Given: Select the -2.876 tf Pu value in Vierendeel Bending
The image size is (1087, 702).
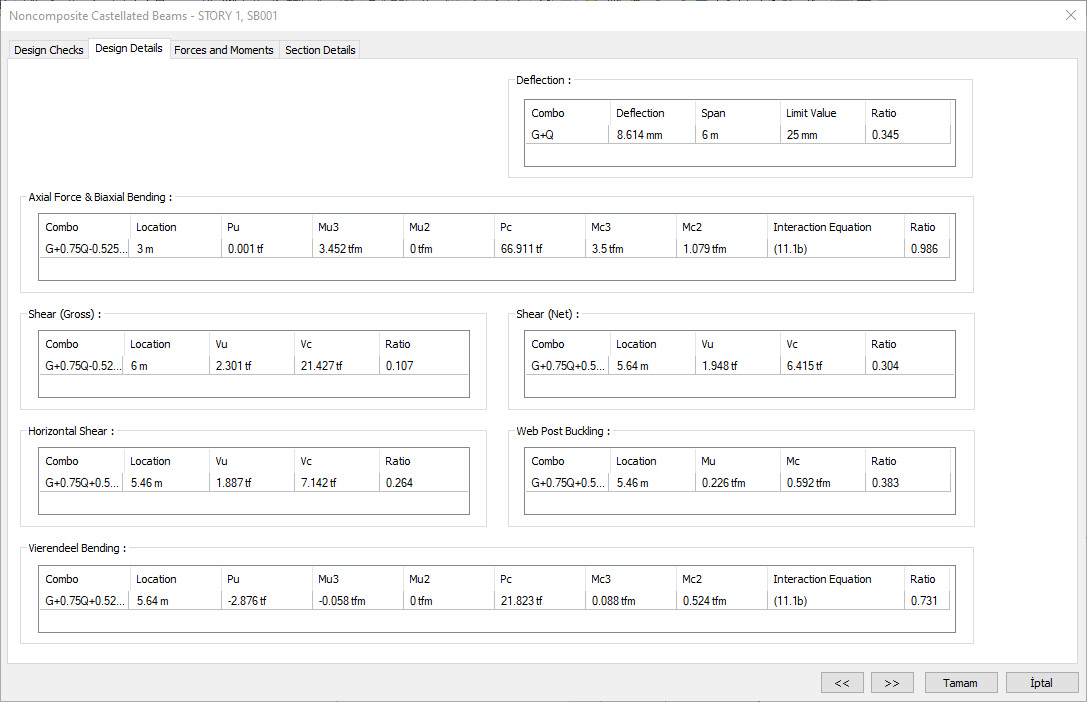Looking at the screenshot, I should click(247, 601).
